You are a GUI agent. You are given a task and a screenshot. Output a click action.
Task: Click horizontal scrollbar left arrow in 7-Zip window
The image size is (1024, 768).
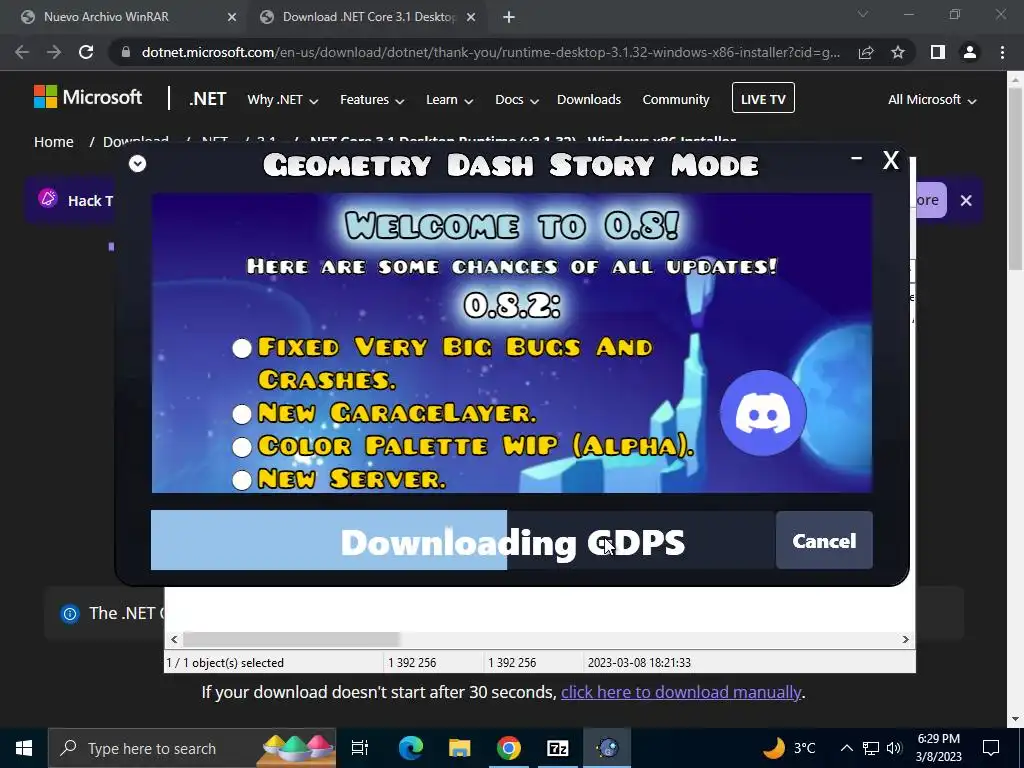click(x=174, y=639)
